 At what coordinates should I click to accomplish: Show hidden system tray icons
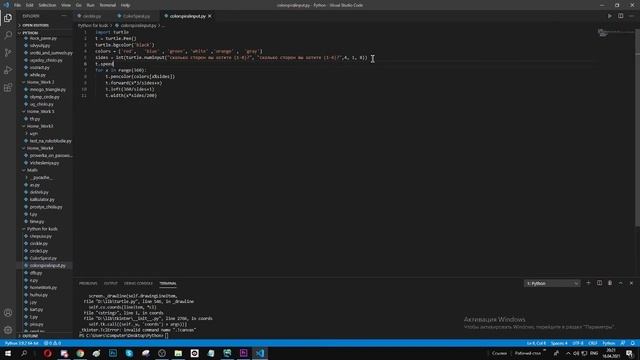coord(568,353)
